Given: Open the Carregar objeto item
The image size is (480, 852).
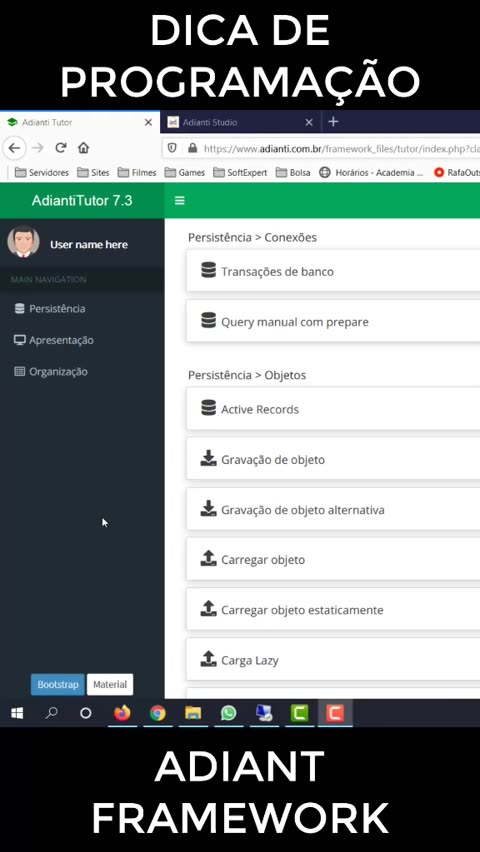Looking at the screenshot, I should click(x=333, y=560).
